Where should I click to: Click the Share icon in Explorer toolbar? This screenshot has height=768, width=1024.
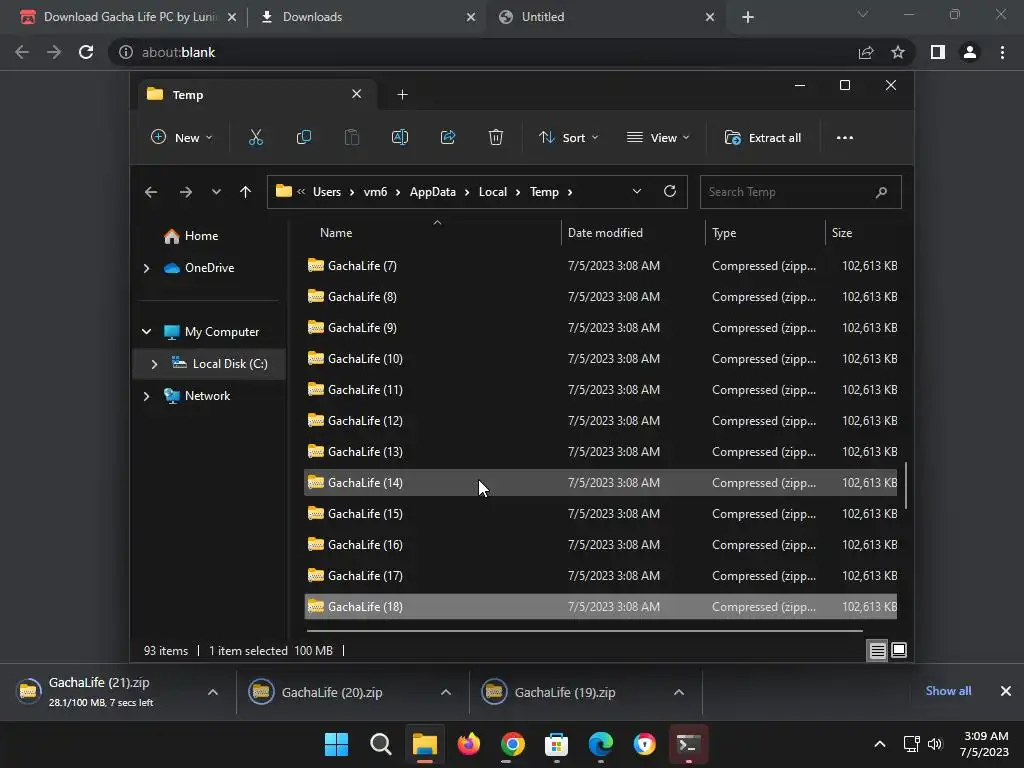[448, 138]
